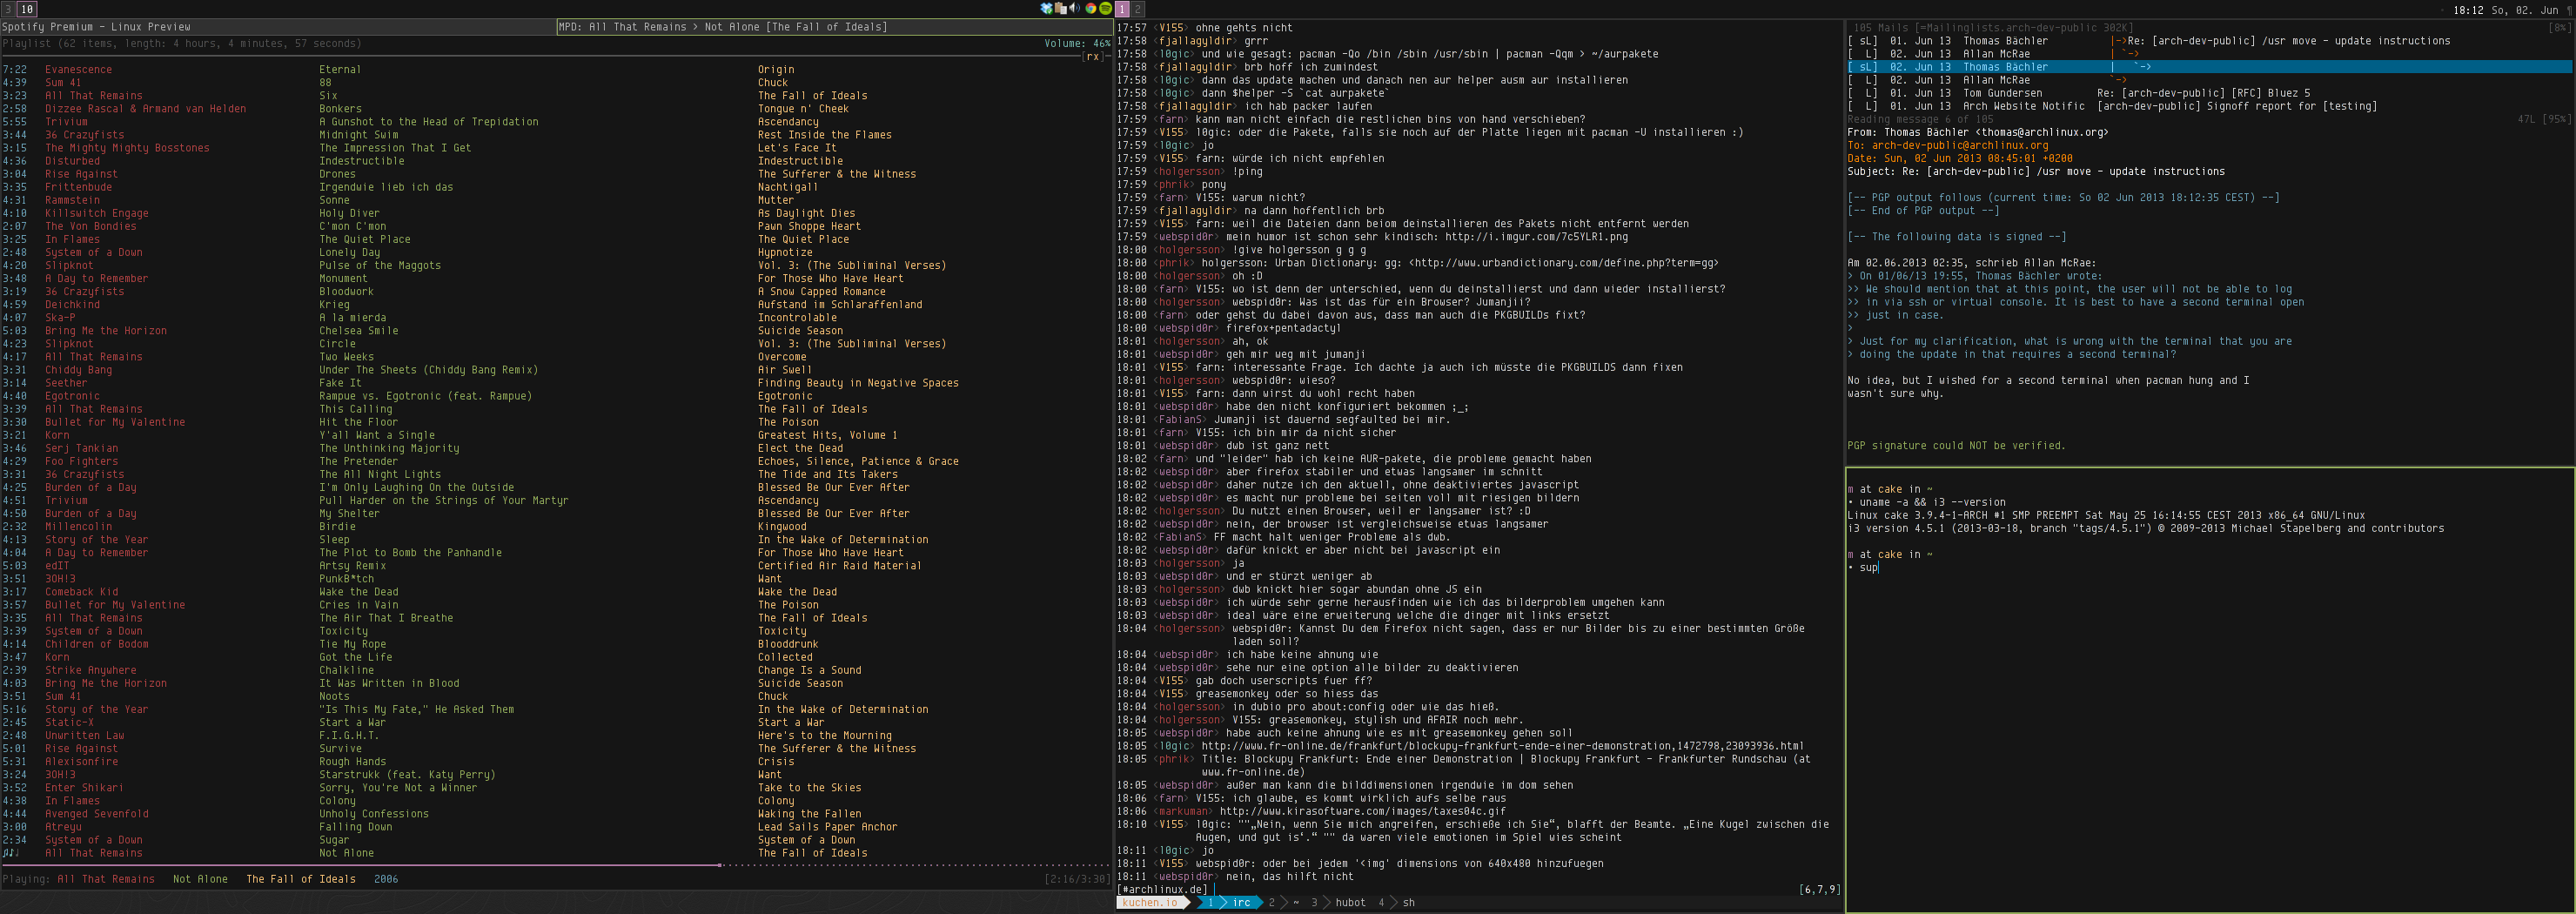Click the Dropbox tray icon
2576x914 pixels.
click(1046, 8)
